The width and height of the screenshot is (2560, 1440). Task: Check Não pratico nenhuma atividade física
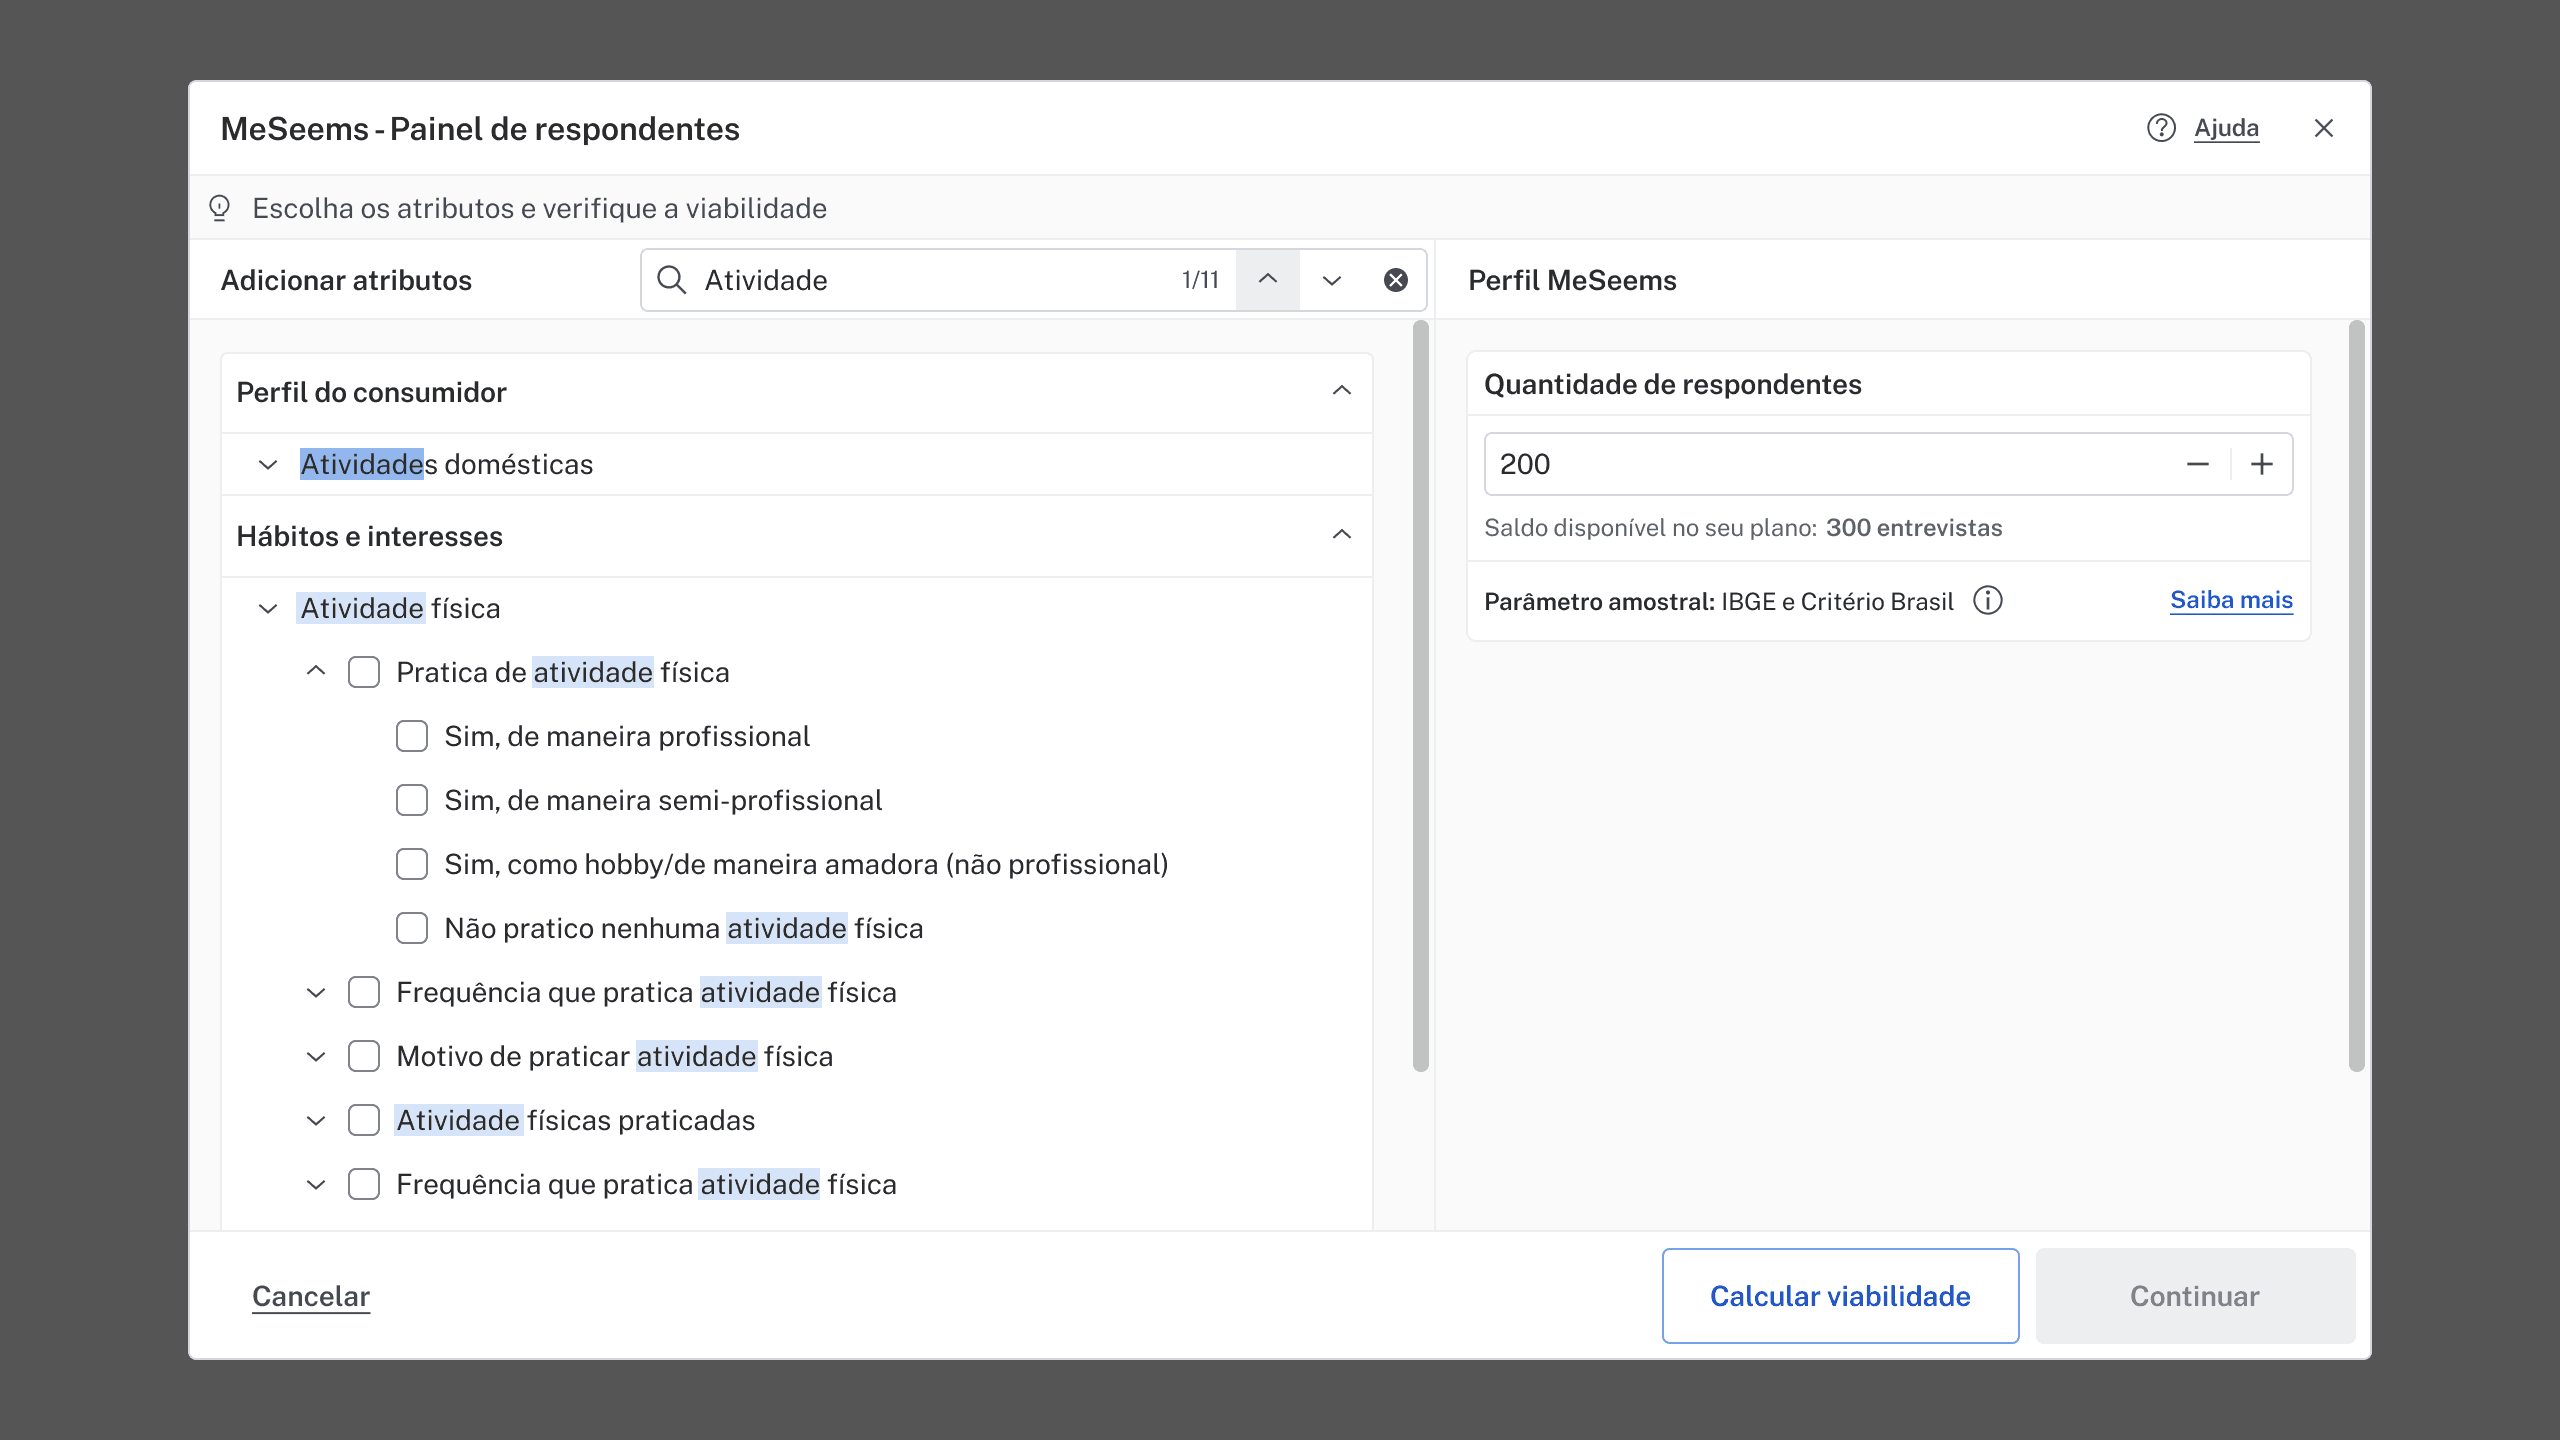(x=411, y=928)
